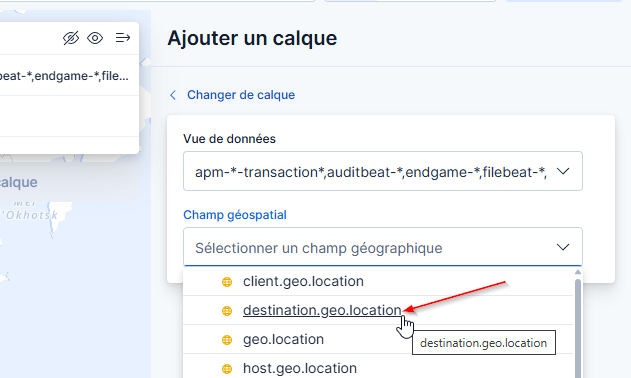
Task: Click the dropdown list scrollbar thumb
Action: [578, 328]
